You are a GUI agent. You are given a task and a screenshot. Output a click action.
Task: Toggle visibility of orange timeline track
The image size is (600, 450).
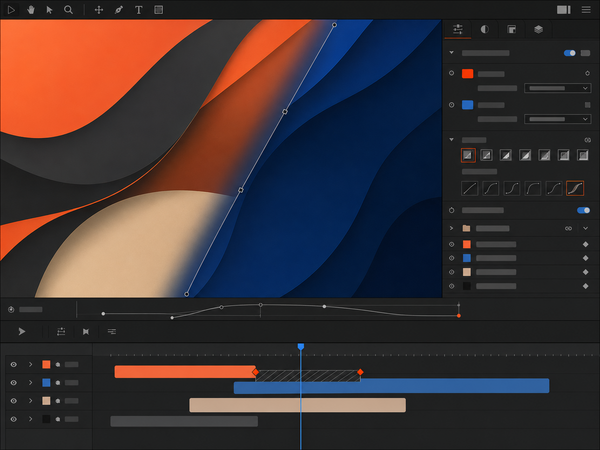(13, 364)
